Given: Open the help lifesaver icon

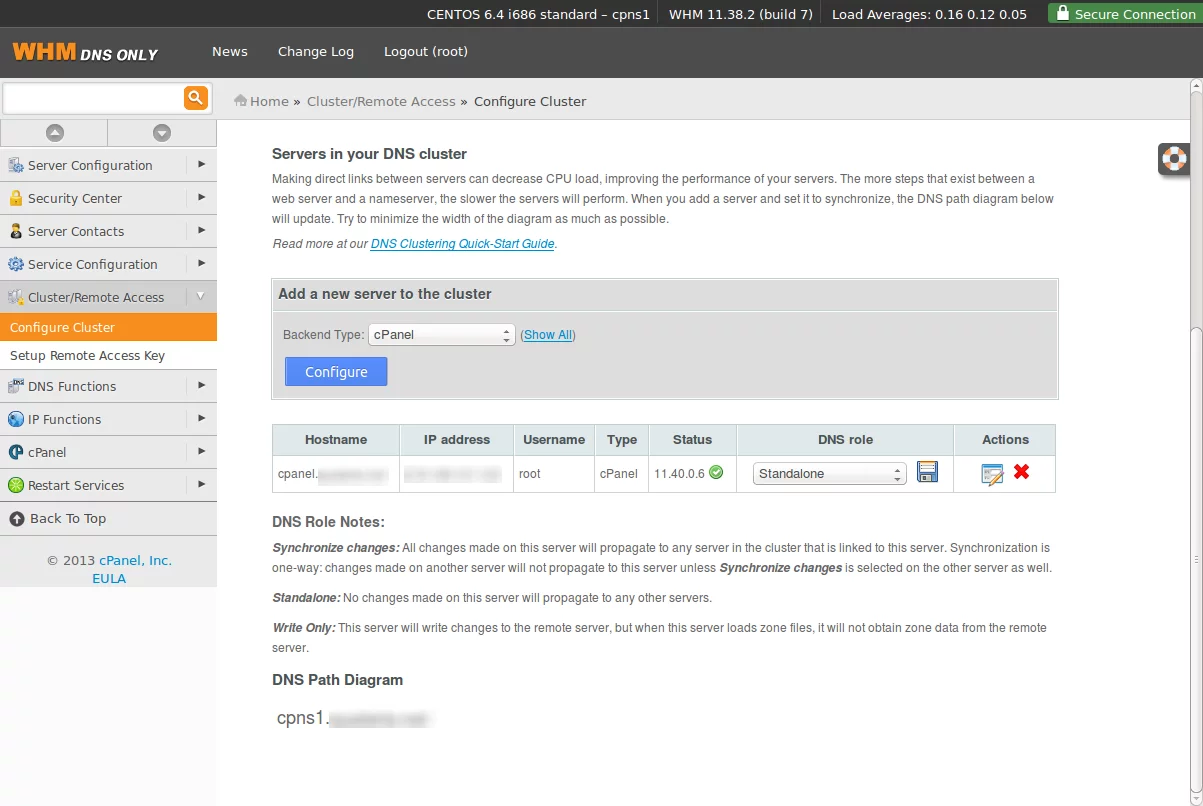Looking at the screenshot, I should coord(1174,158).
